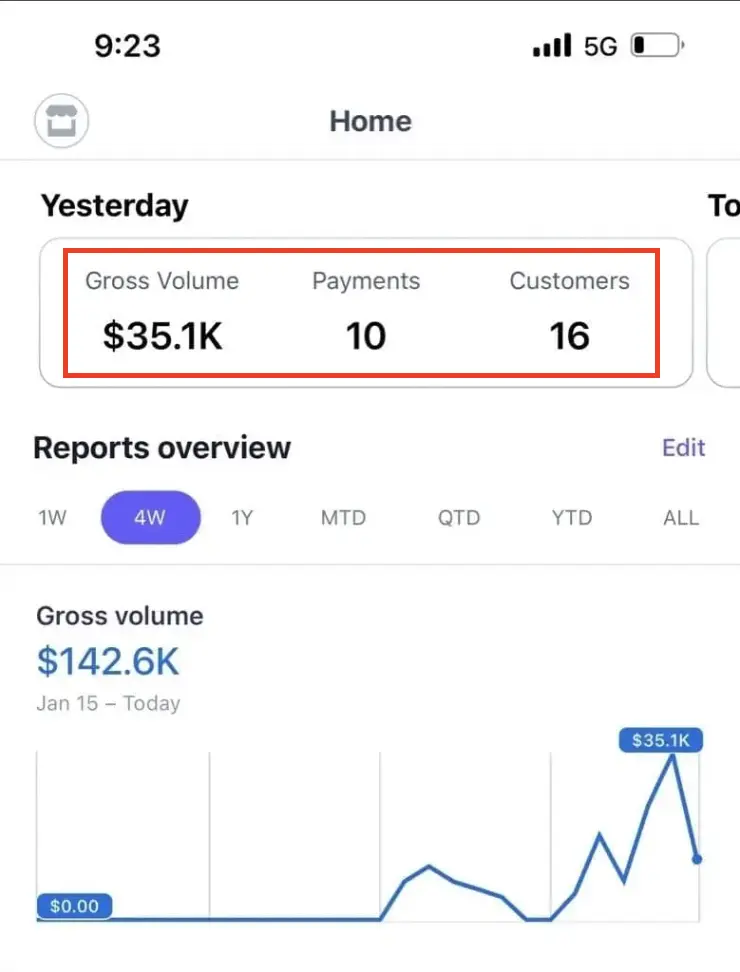Image resolution: width=740 pixels, height=972 pixels.
Task: Open the $142.6K gross volume total
Action: (x=108, y=661)
